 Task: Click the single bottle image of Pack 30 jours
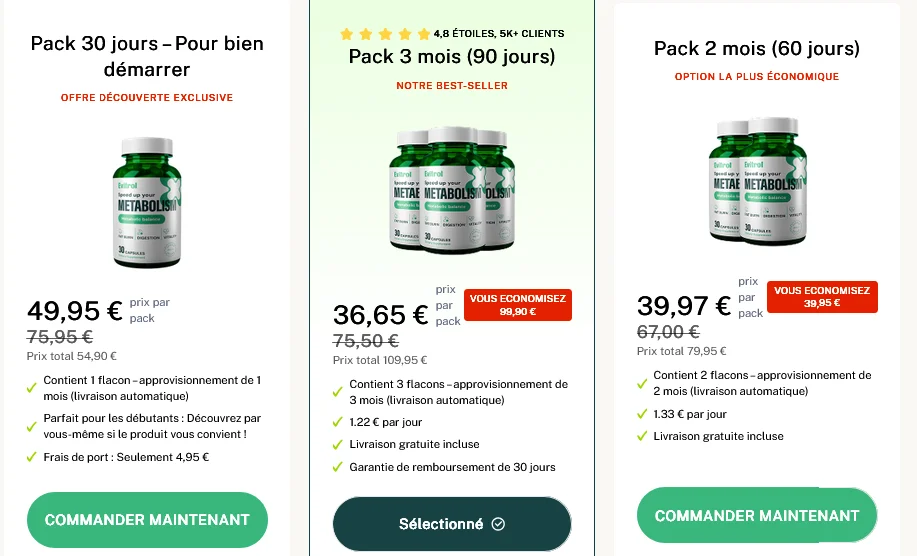(x=147, y=203)
